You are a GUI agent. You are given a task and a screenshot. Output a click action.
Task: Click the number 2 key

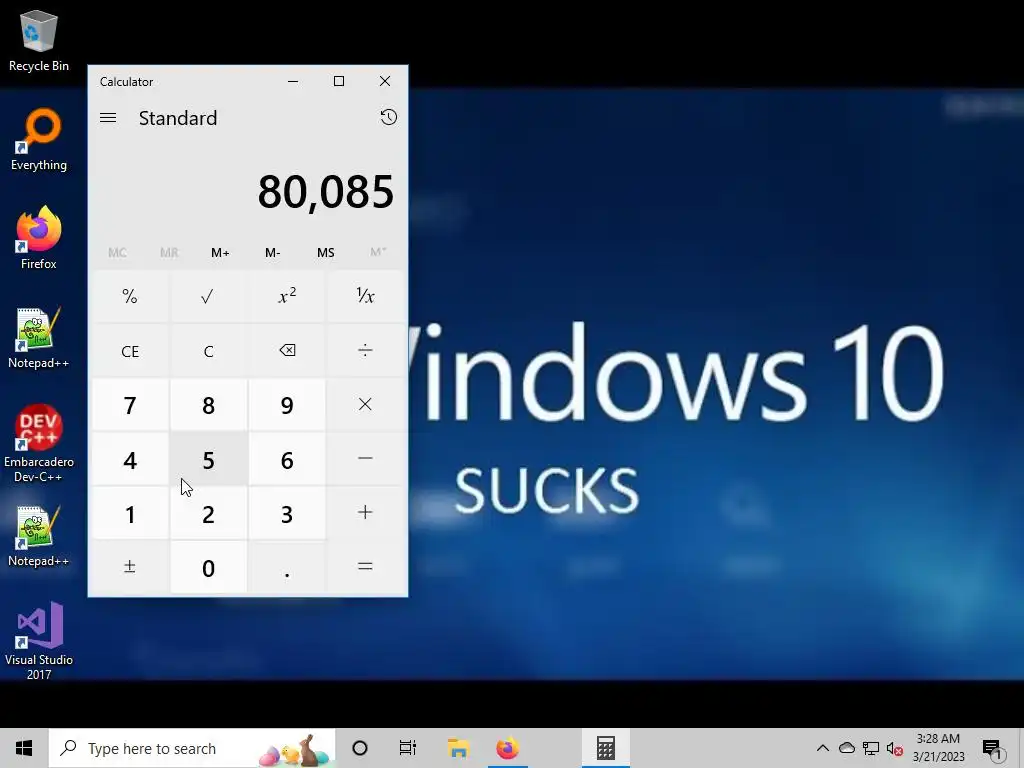coord(208,513)
